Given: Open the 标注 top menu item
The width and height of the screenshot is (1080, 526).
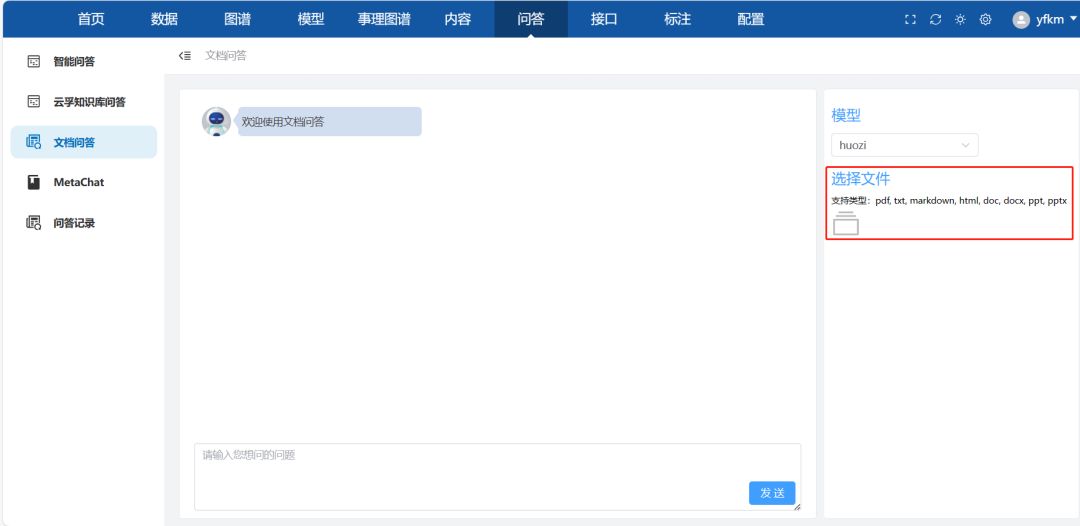Looking at the screenshot, I should coord(678,19).
